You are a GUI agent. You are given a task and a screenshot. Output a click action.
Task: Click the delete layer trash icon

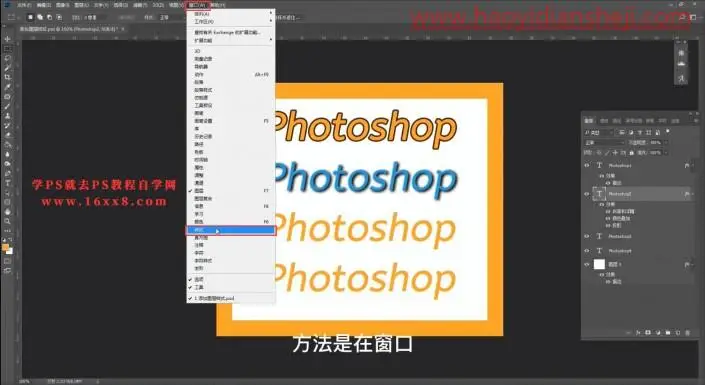tap(687, 333)
